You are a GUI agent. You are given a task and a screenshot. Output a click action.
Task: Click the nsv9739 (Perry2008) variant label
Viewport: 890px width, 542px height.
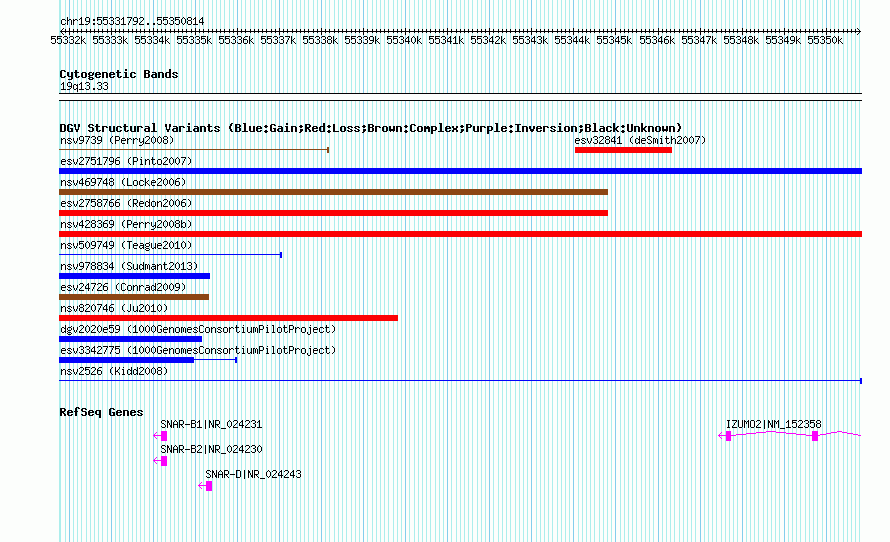117,140
